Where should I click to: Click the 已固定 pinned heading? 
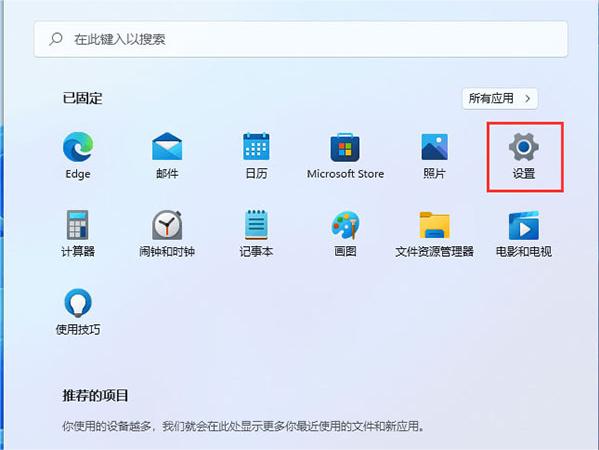[x=83, y=98]
